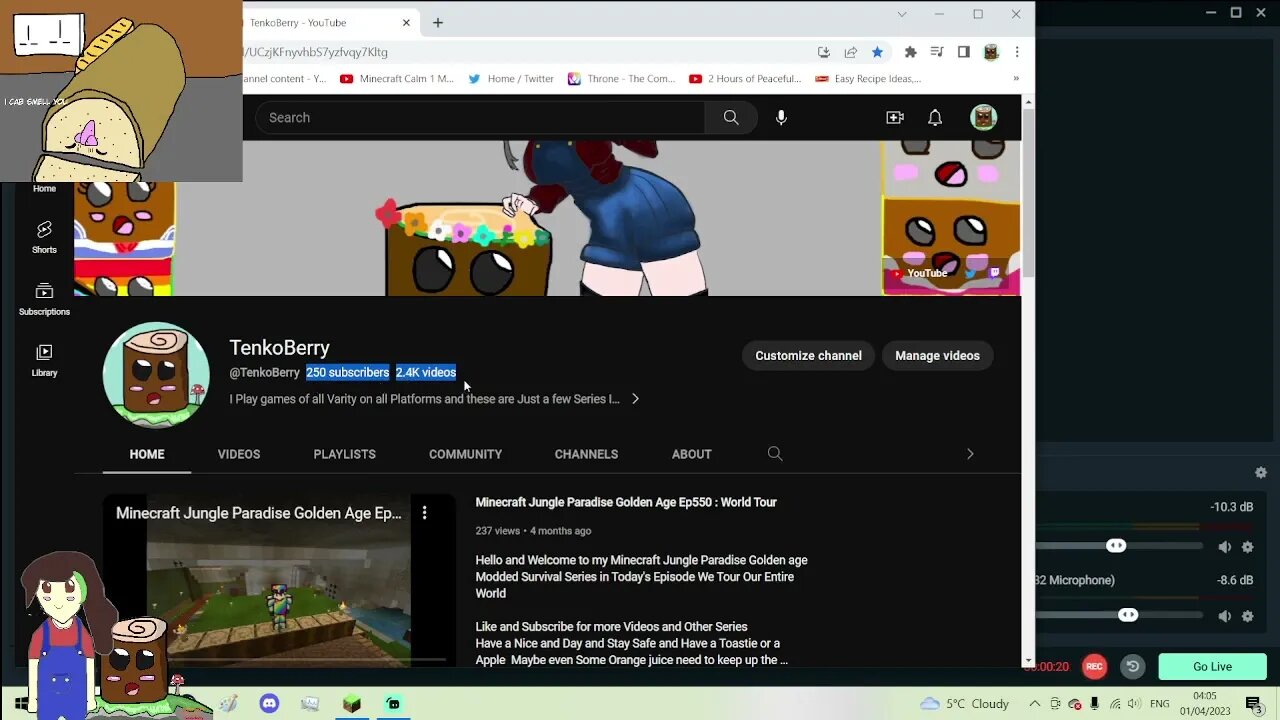Open Chrome tab search dropdown arrow
1280x720 pixels.
(902, 14)
